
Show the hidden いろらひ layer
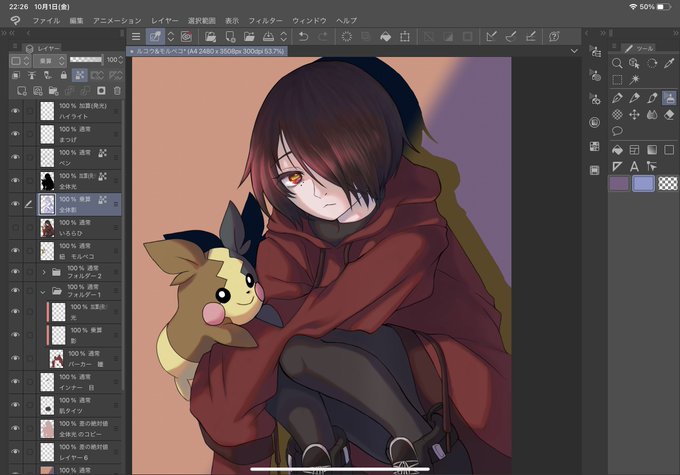(x=15, y=227)
